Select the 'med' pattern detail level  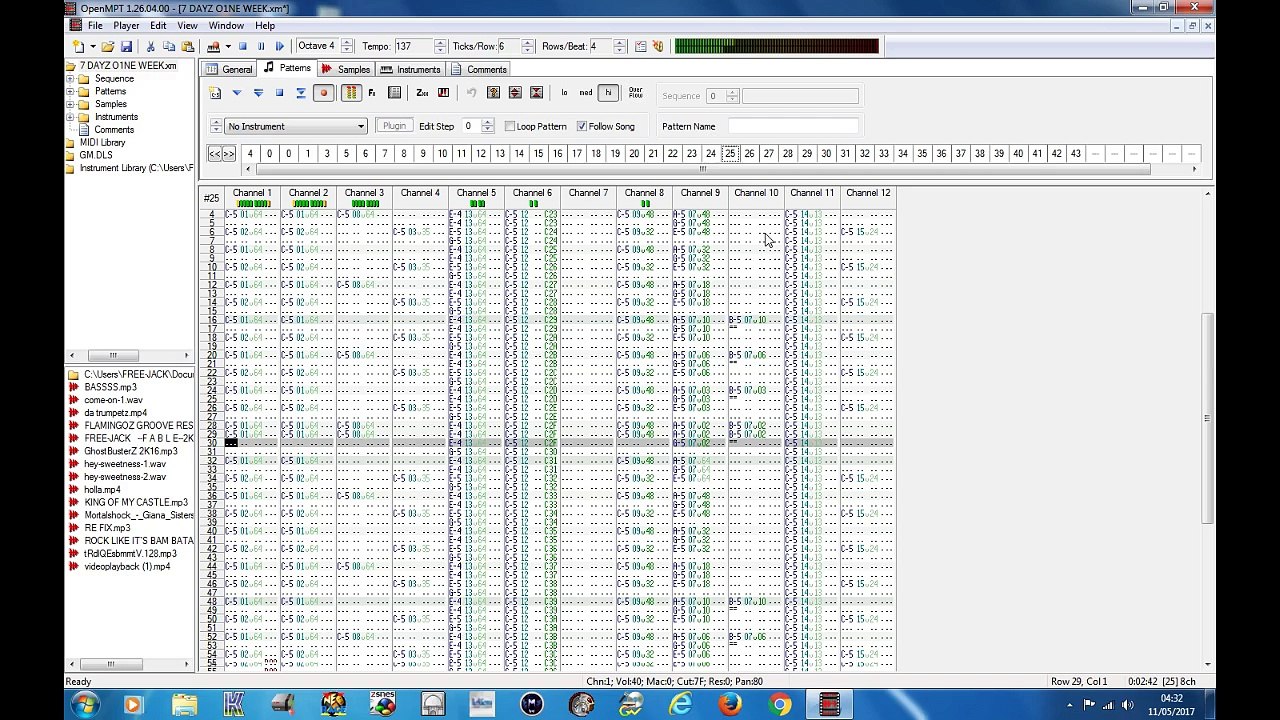pos(586,93)
